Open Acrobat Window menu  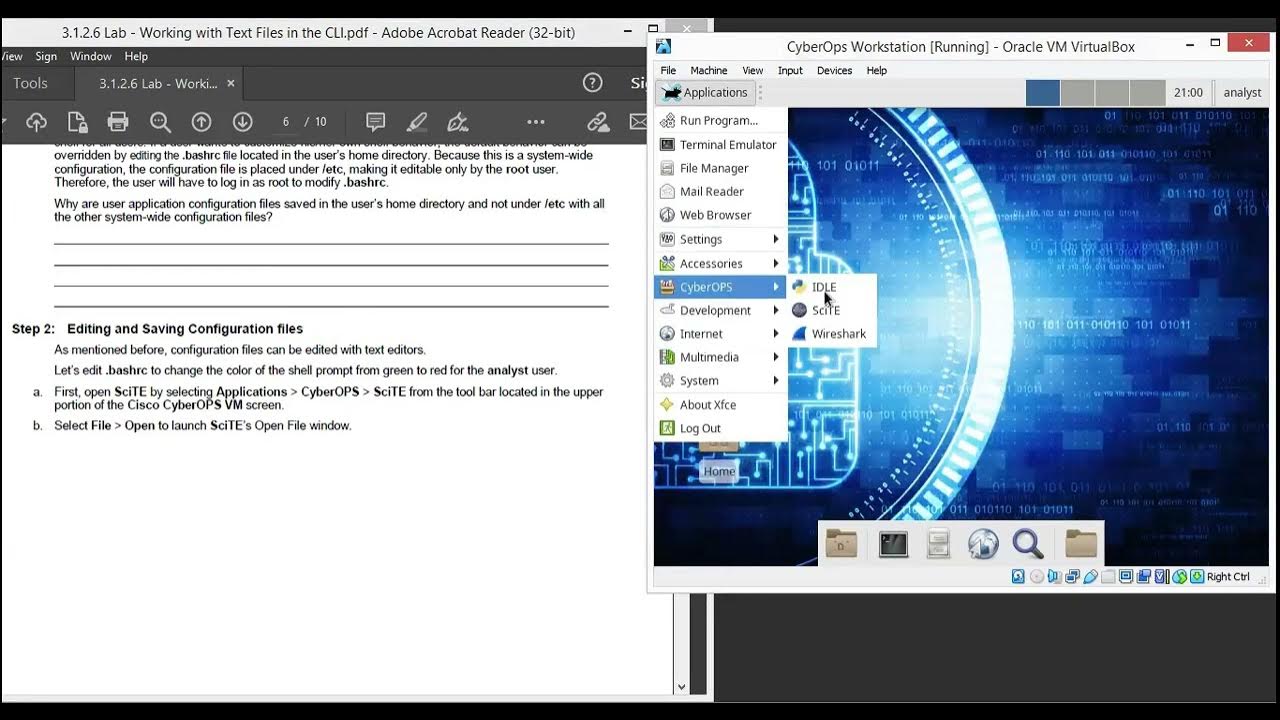pyautogui.click(x=91, y=57)
